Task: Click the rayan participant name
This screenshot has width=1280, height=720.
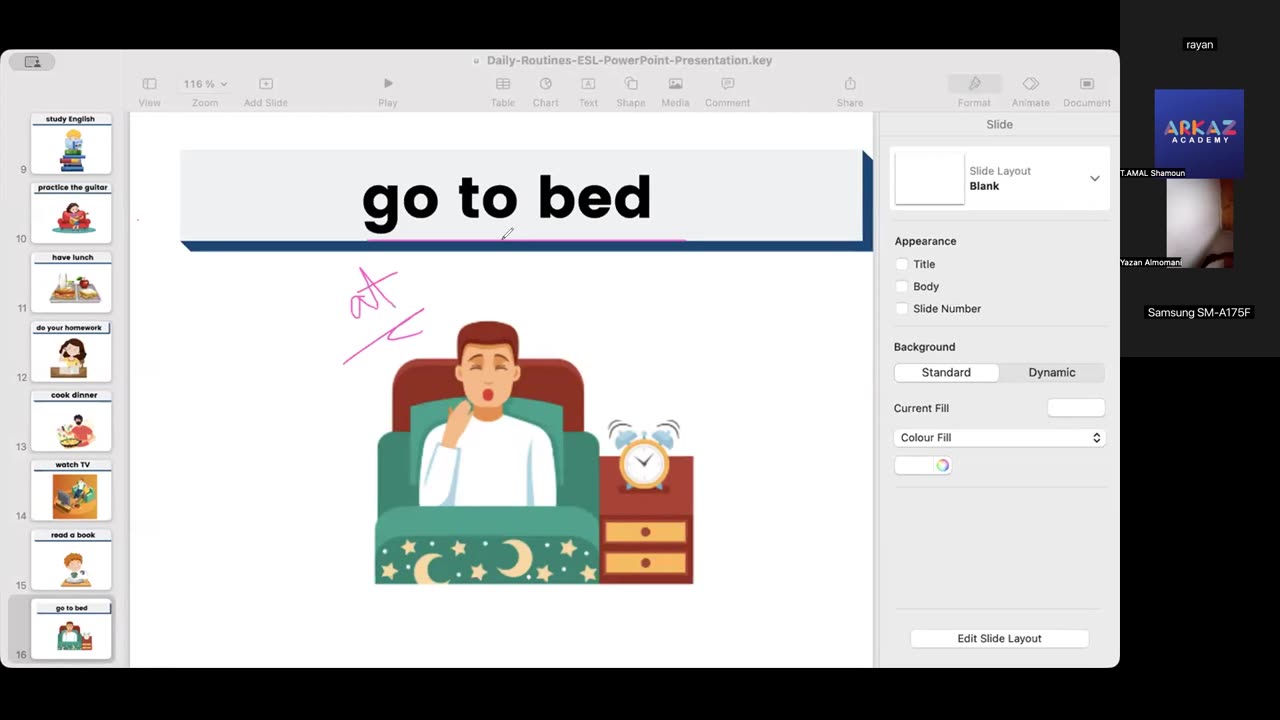Action: [1199, 45]
